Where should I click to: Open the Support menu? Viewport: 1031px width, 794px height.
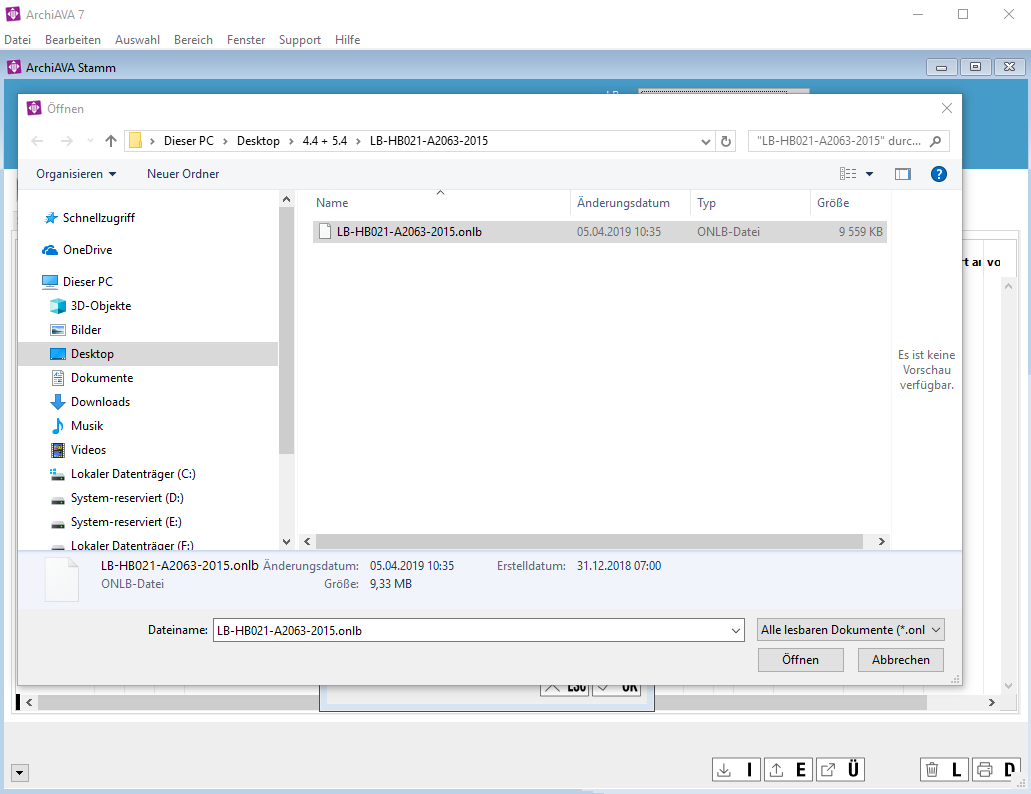pyautogui.click(x=300, y=39)
